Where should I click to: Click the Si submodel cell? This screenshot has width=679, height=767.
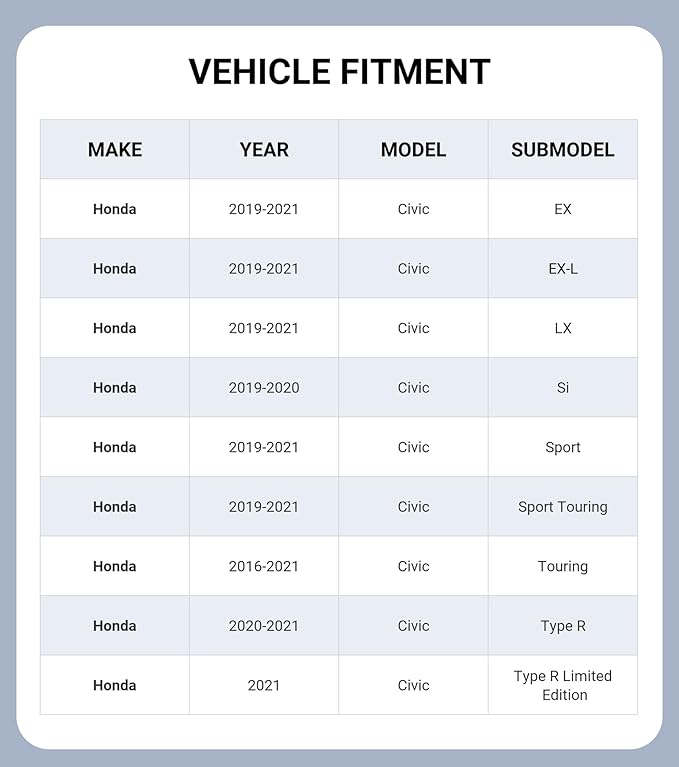(x=563, y=387)
